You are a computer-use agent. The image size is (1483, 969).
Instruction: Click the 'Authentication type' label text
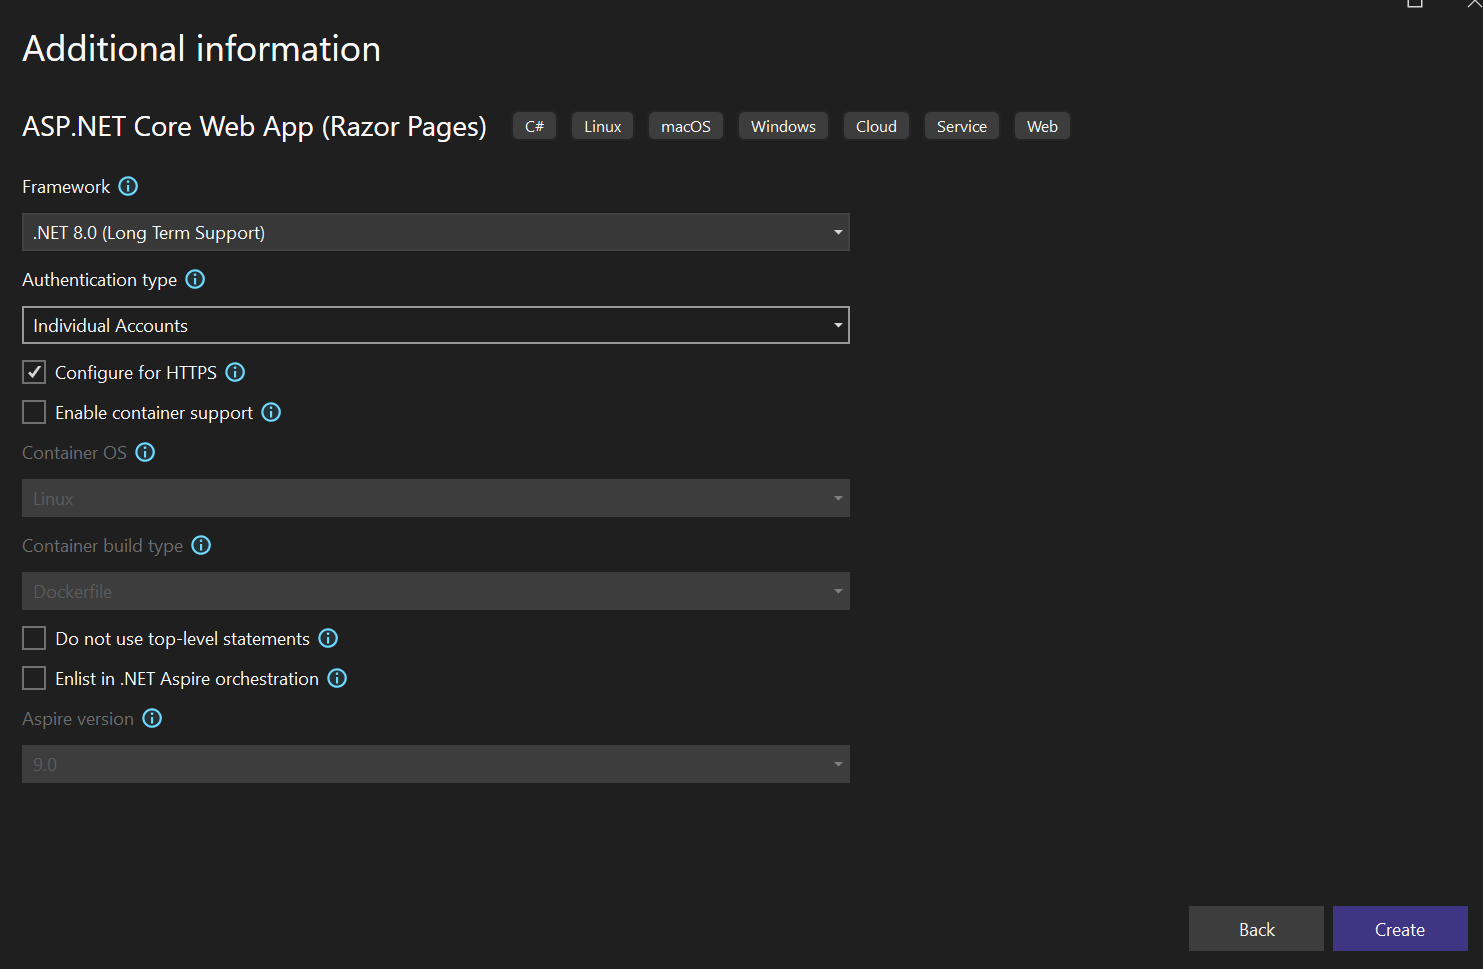coord(100,280)
